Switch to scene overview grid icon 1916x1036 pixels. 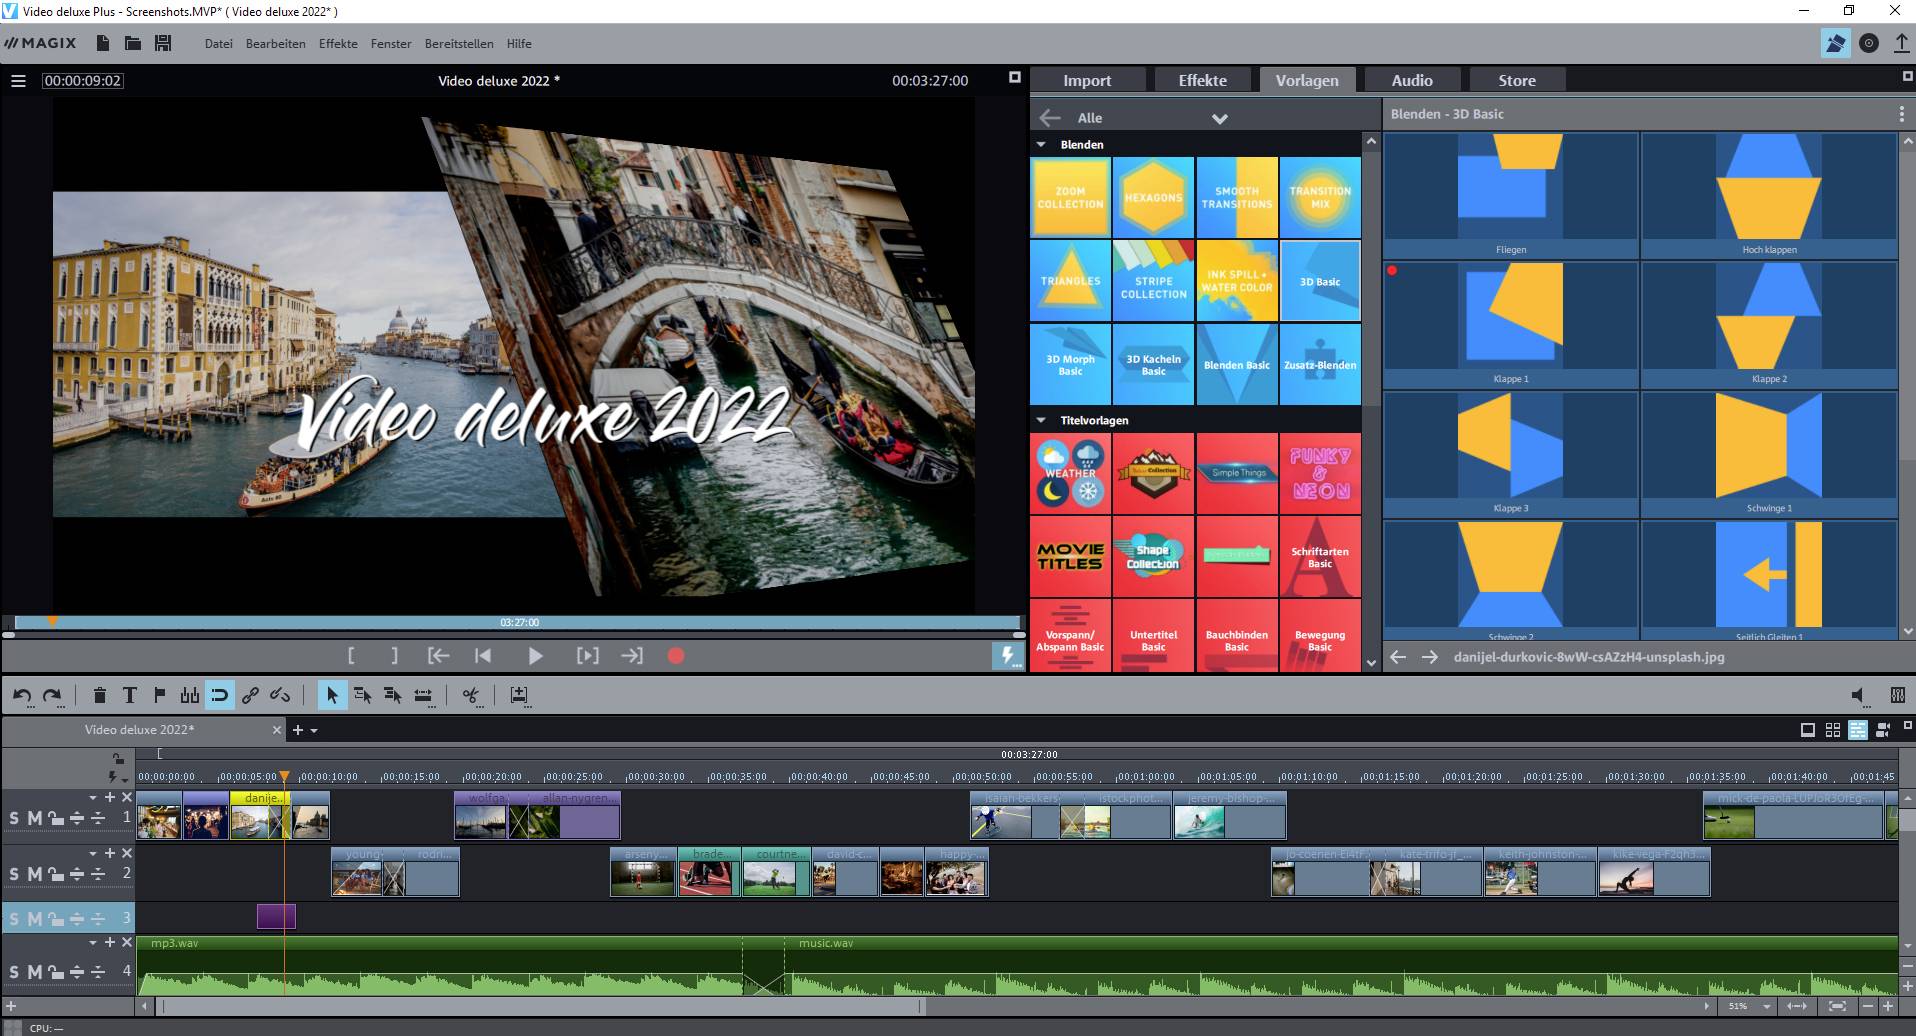point(1833,730)
